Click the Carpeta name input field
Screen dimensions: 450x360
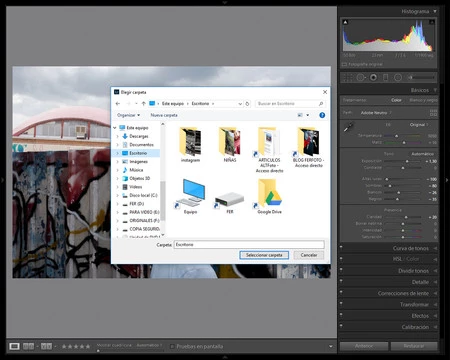click(249, 244)
